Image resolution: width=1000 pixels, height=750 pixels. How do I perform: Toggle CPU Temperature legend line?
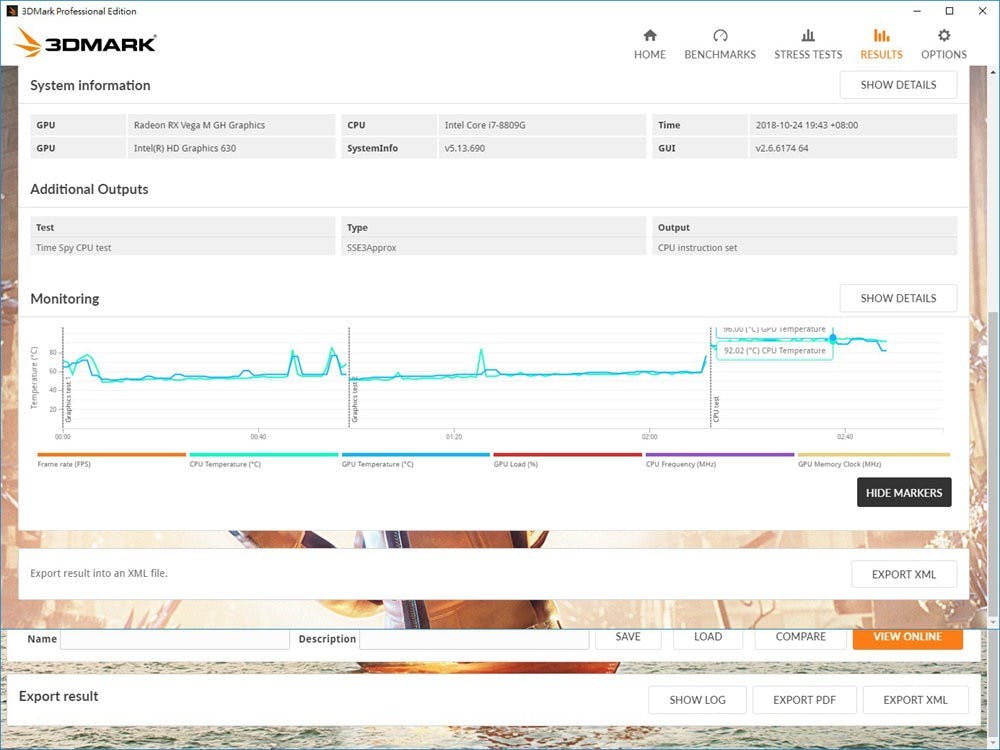tap(263, 455)
